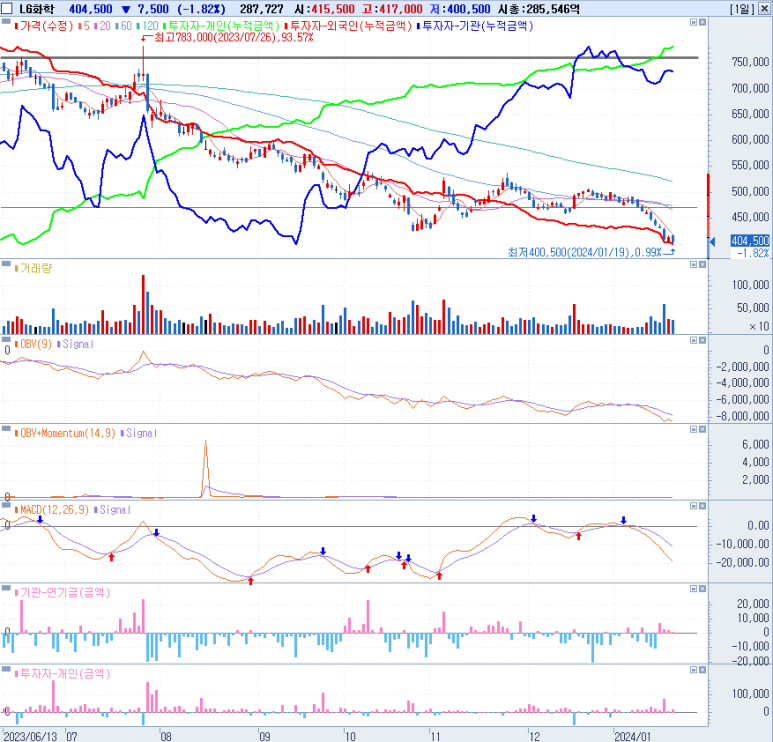
Task: Click the MACD panel's top-left handle icon
Action: click(x=6, y=505)
